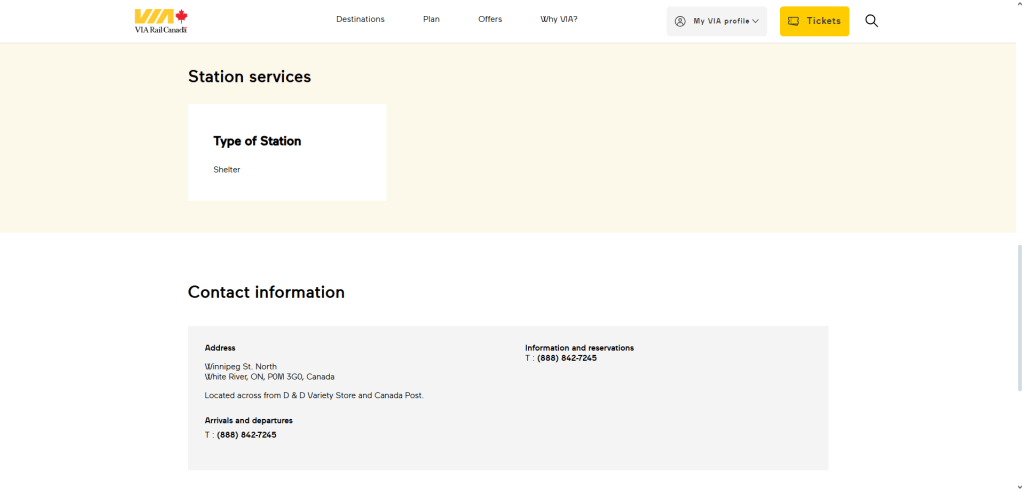The height and width of the screenshot is (491, 1024).
Task: Click the vertical page scrollbar thumb
Action: tap(1018, 317)
